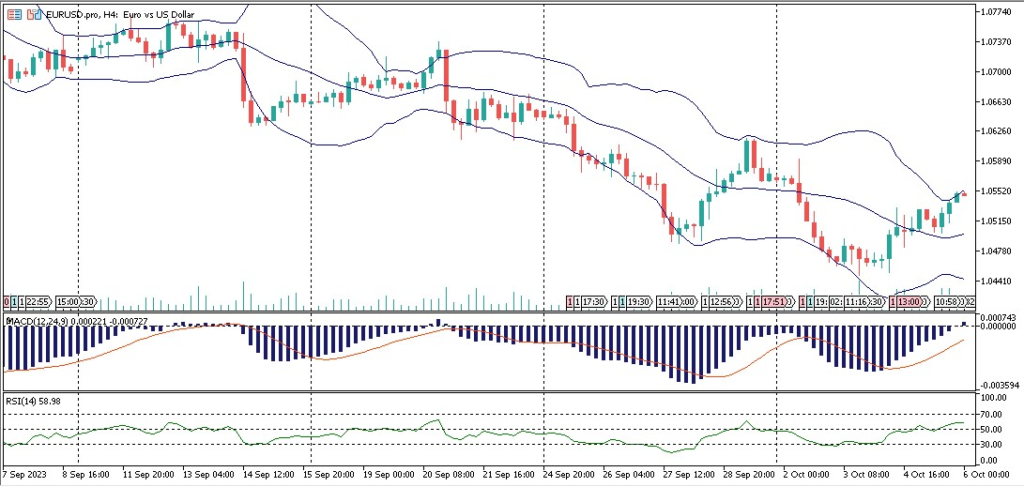Click the red table icon beside the chart title

pos(14,13)
